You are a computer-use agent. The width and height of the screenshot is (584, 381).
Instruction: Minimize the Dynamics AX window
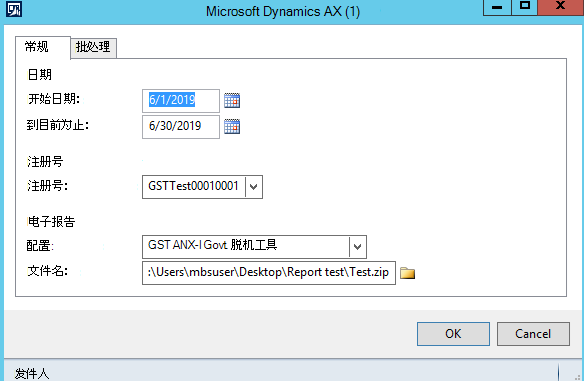click(x=497, y=7)
